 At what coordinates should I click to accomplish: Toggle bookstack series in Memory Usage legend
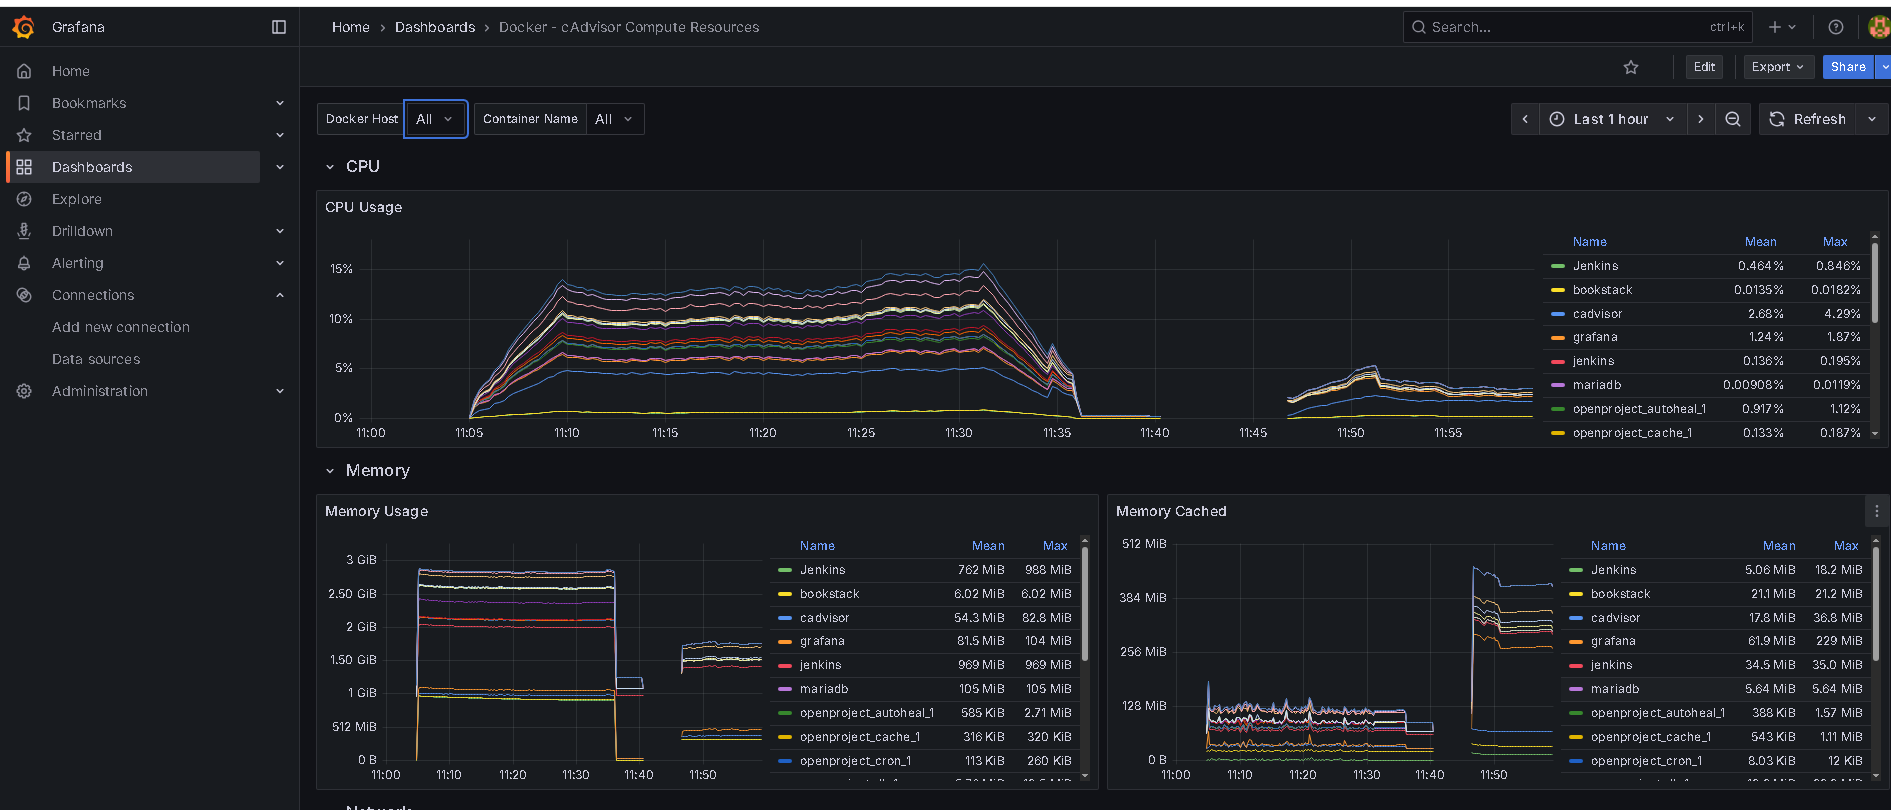(x=830, y=594)
